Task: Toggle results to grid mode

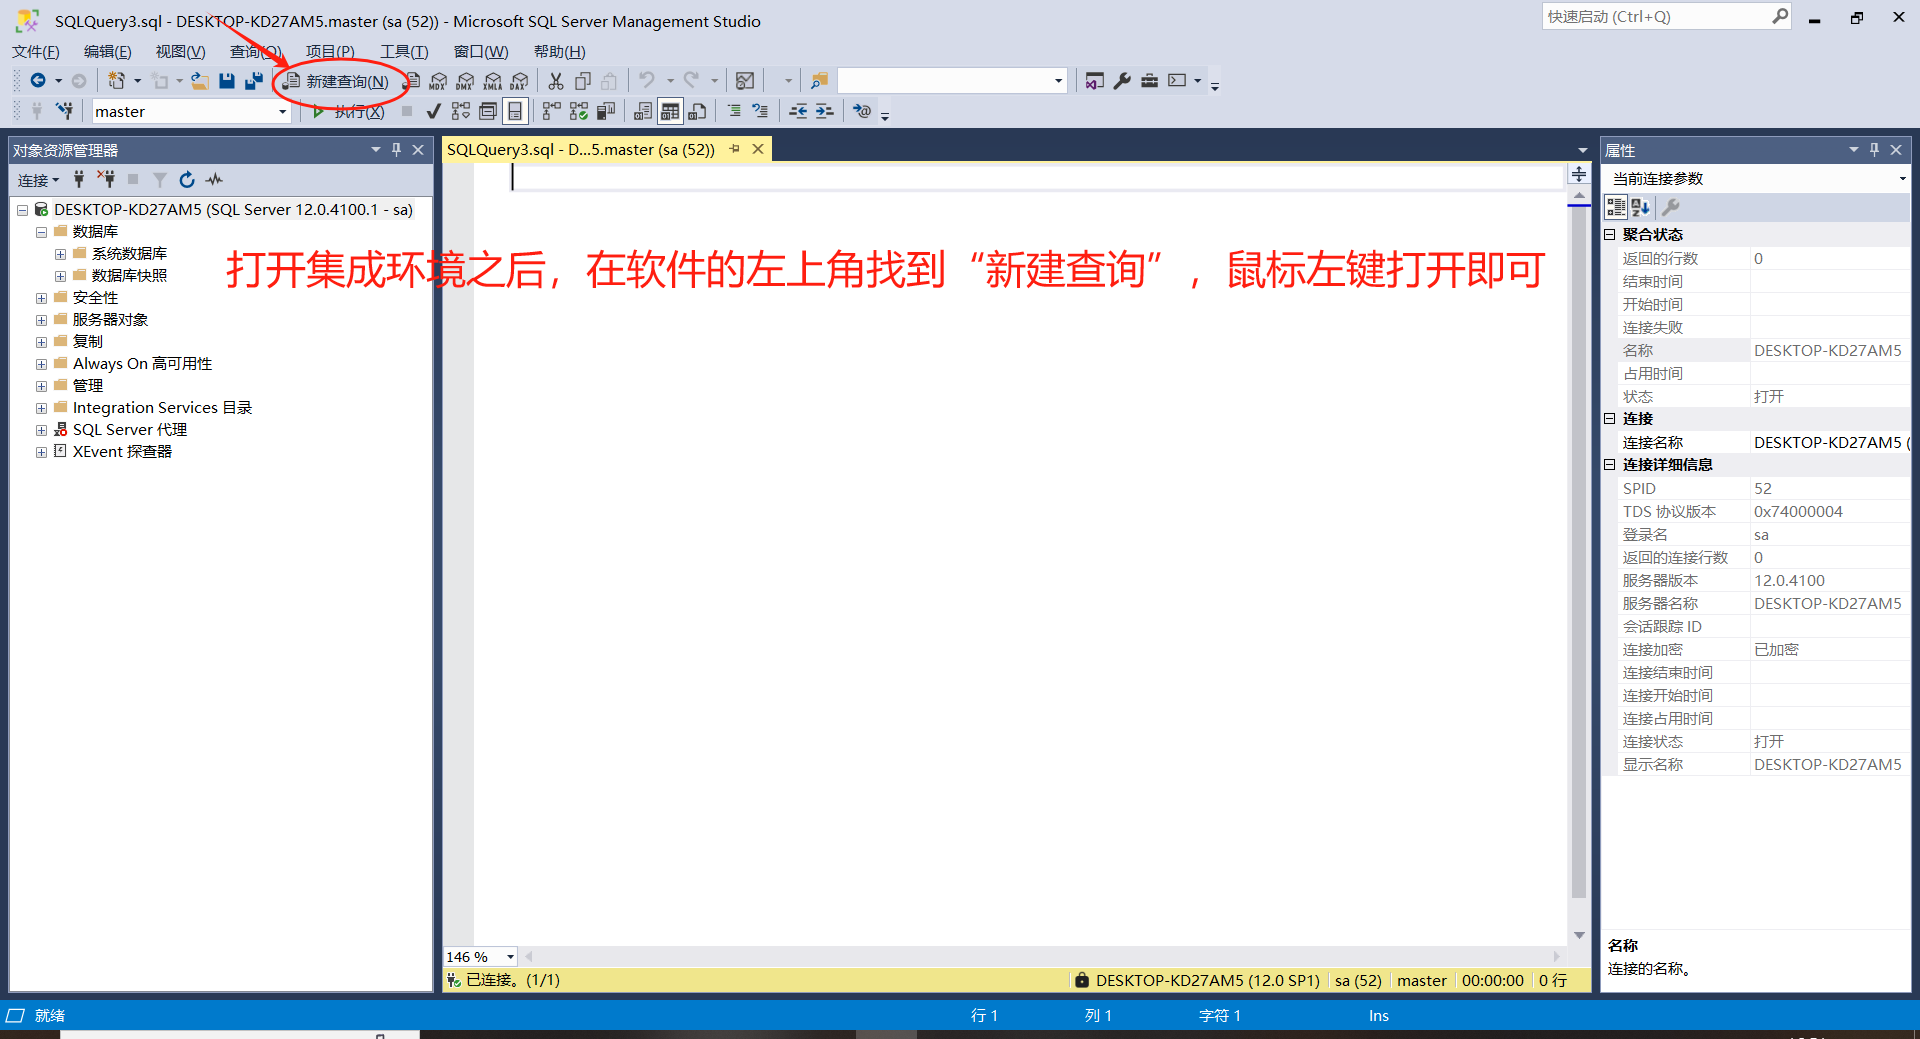Action: pos(670,112)
